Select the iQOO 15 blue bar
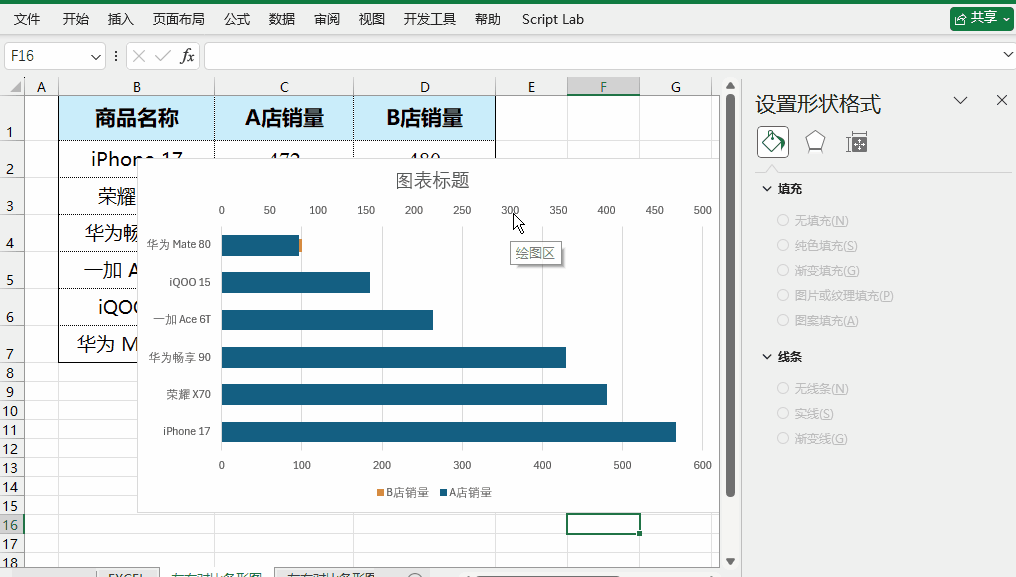1016x577 pixels. pos(295,282)
